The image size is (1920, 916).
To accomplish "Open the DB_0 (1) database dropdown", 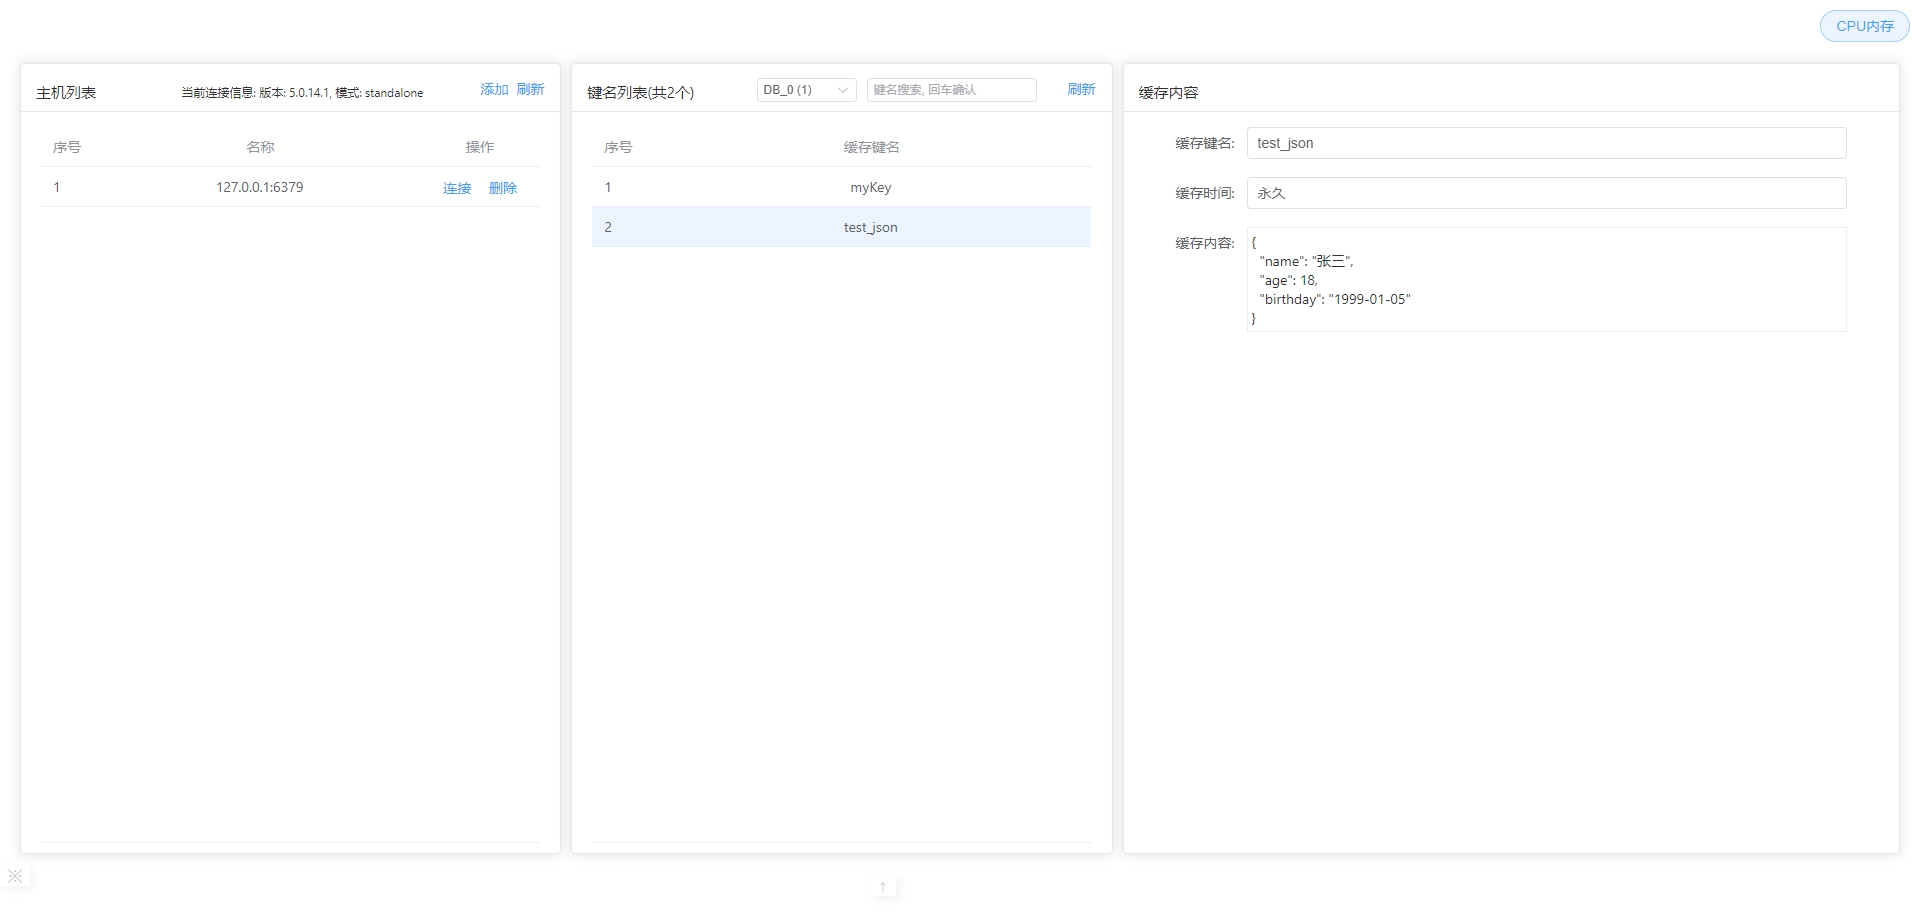I will [x=796, y=90].
